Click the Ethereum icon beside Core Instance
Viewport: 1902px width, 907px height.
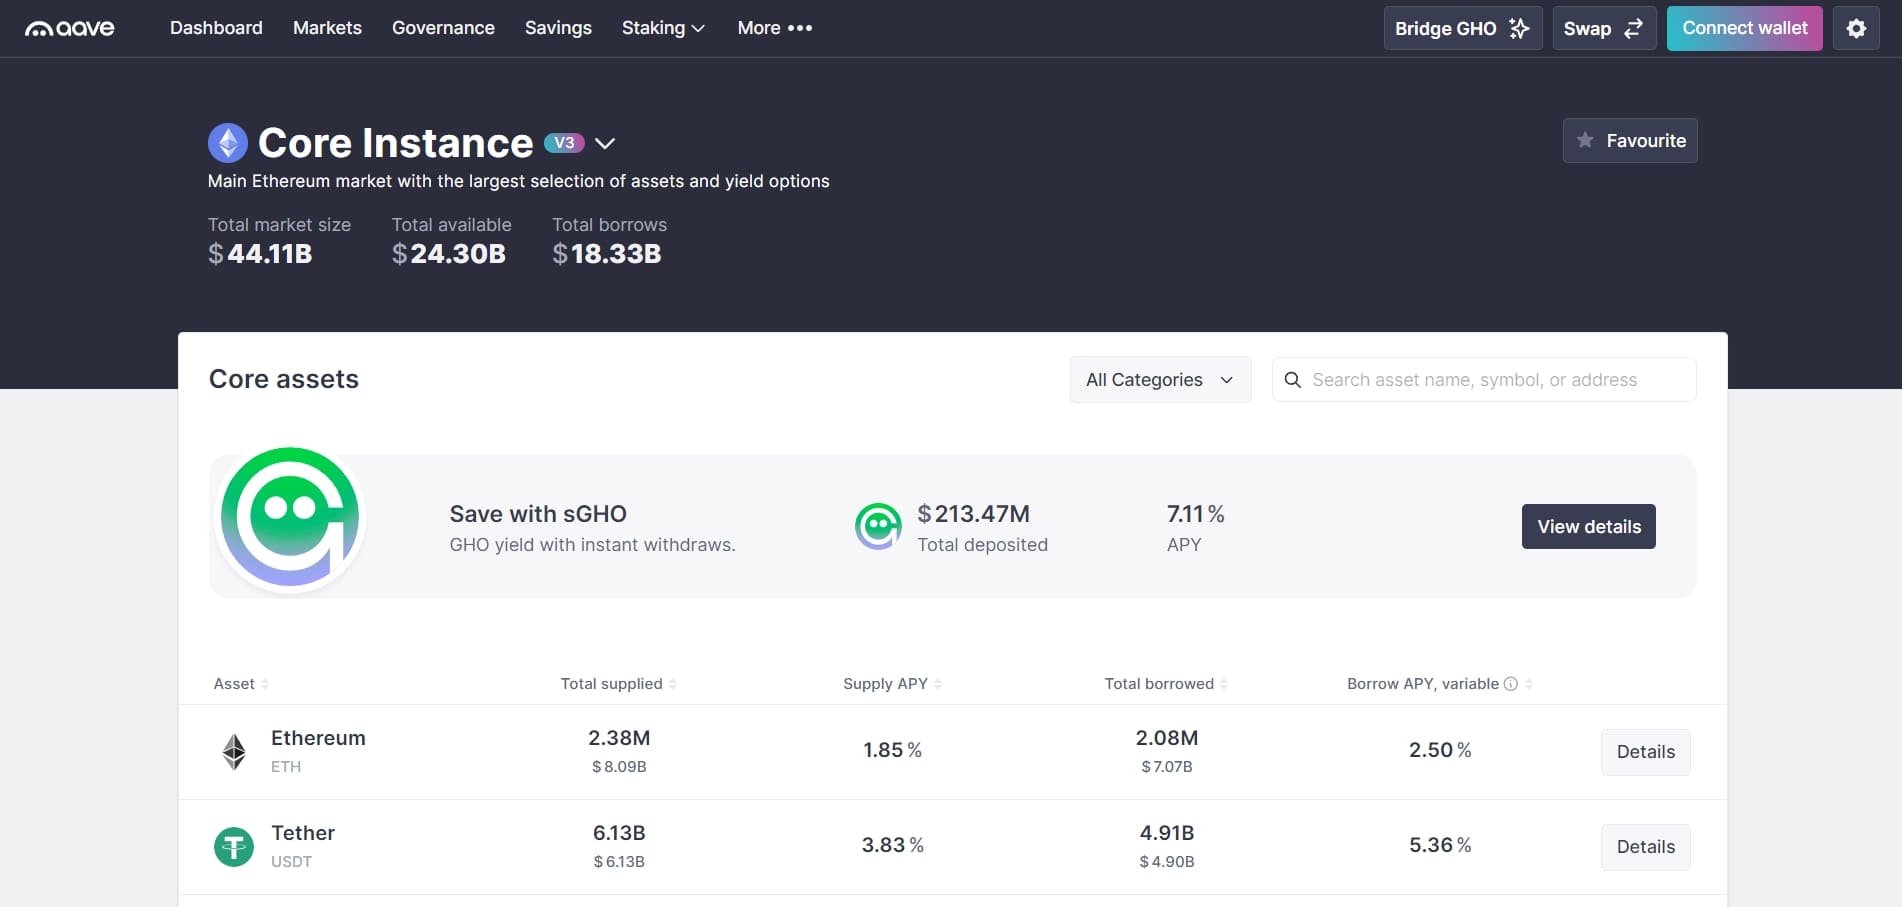coord(228,143)
